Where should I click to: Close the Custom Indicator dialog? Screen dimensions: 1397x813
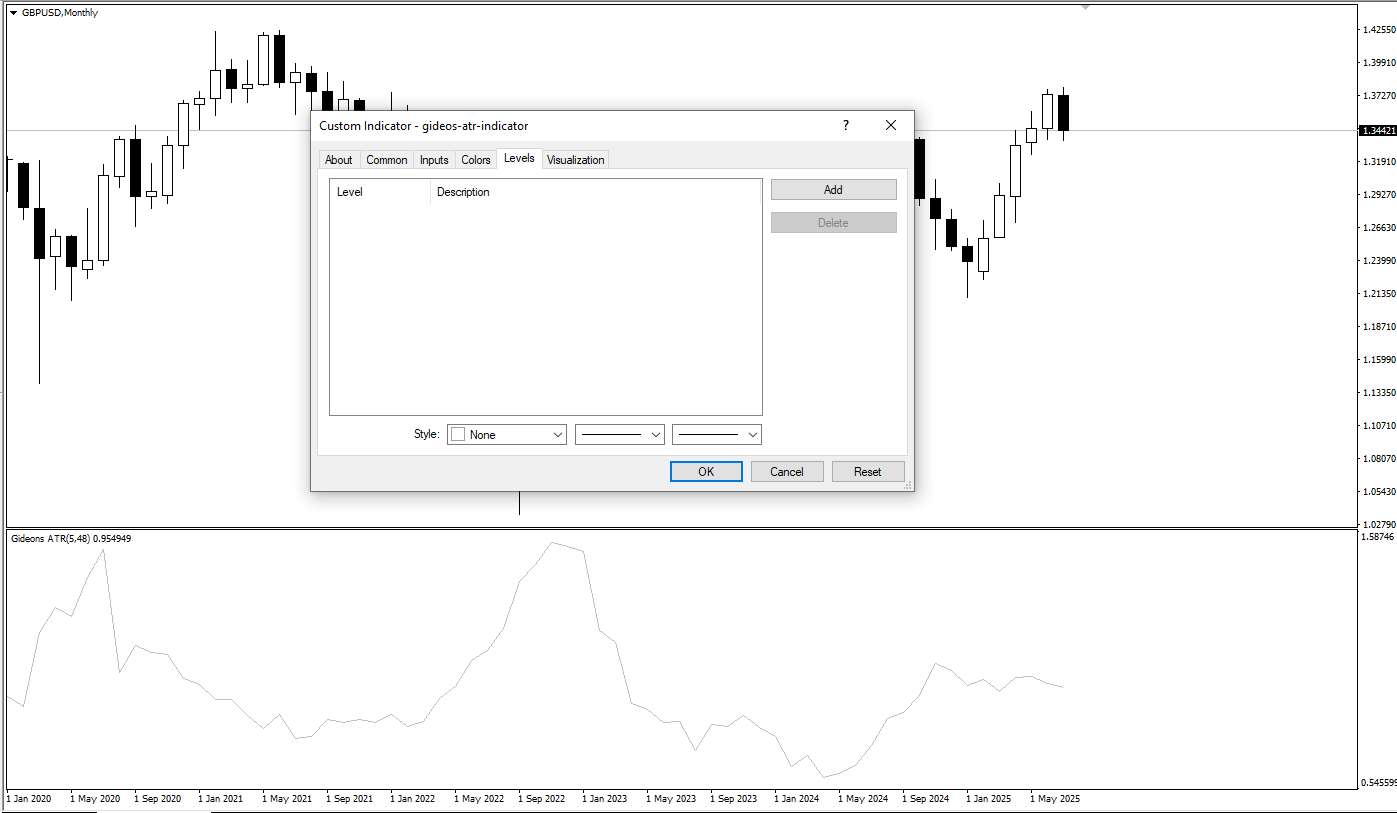[891, 125]
